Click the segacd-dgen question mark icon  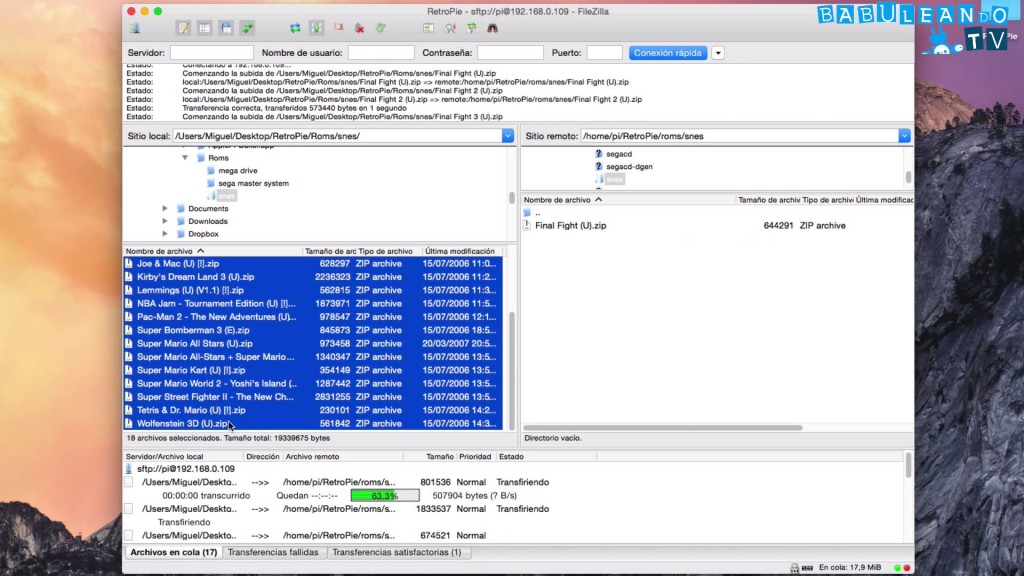coord(598,167)
